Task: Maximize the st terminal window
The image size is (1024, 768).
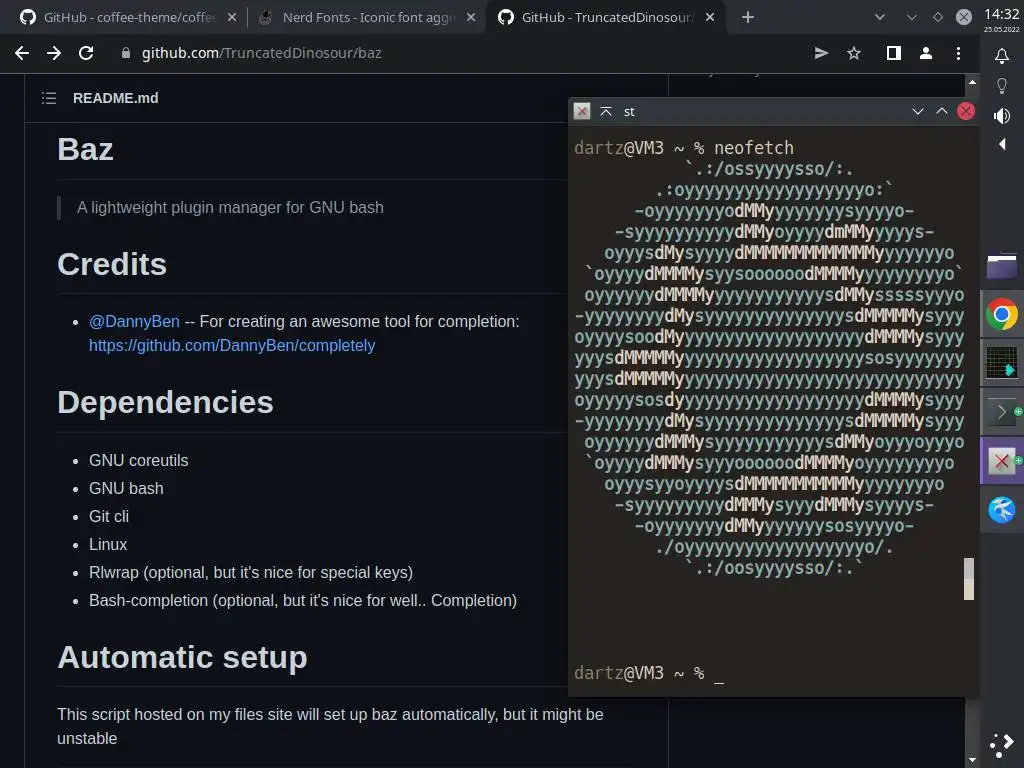Action: pos(942,112)
